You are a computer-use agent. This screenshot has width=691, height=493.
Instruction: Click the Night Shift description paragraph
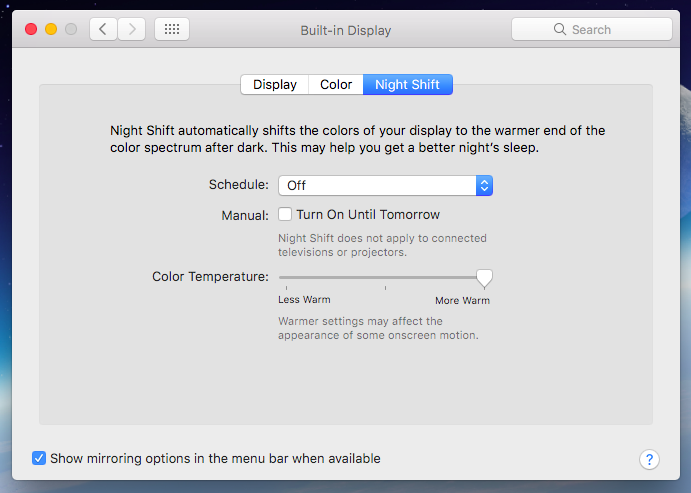(357, 139)
